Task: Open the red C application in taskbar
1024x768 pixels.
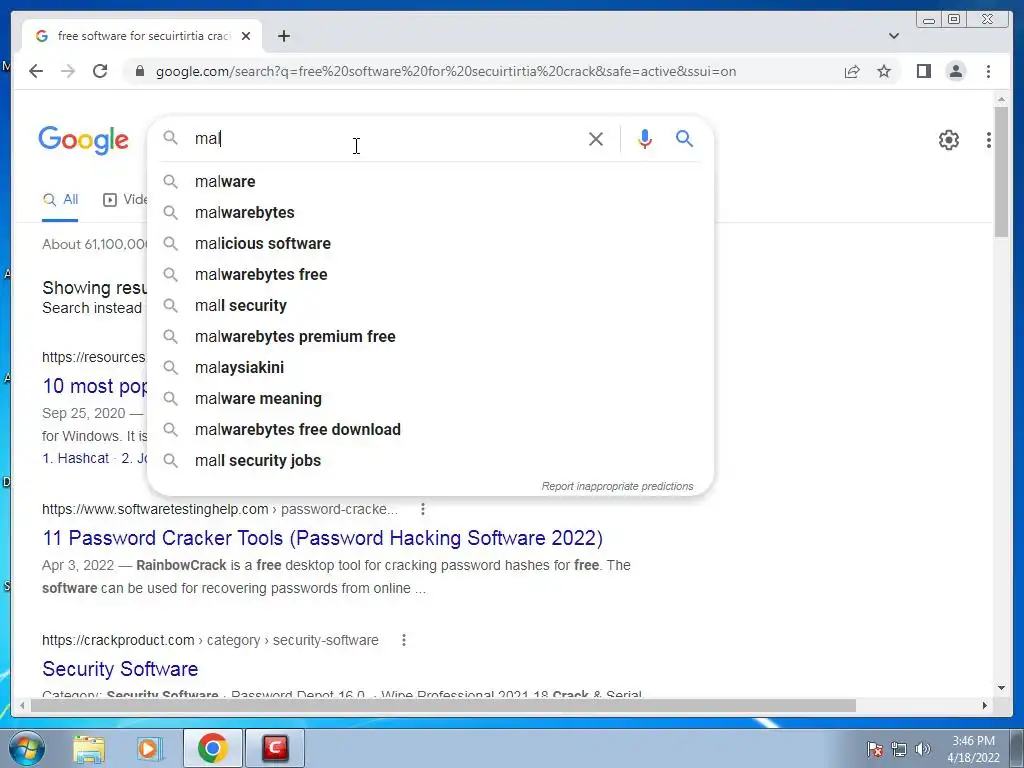Action: tap(275, 748)
